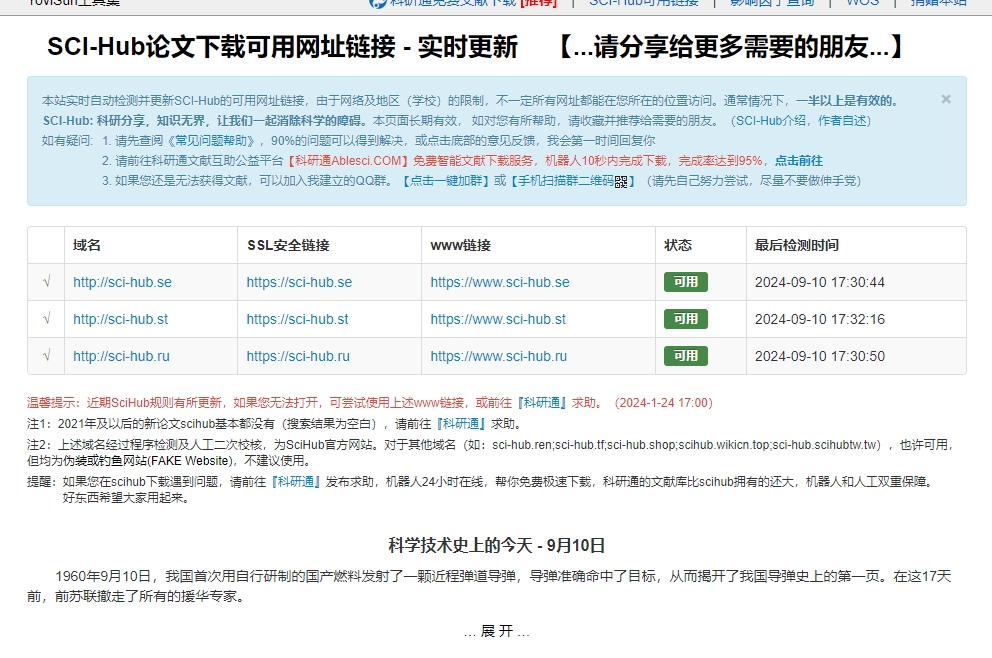The width and height of the screenshot is (992, 658).
Task: Open the https://www.sci-hub.st link
Action: coord(498,320)
